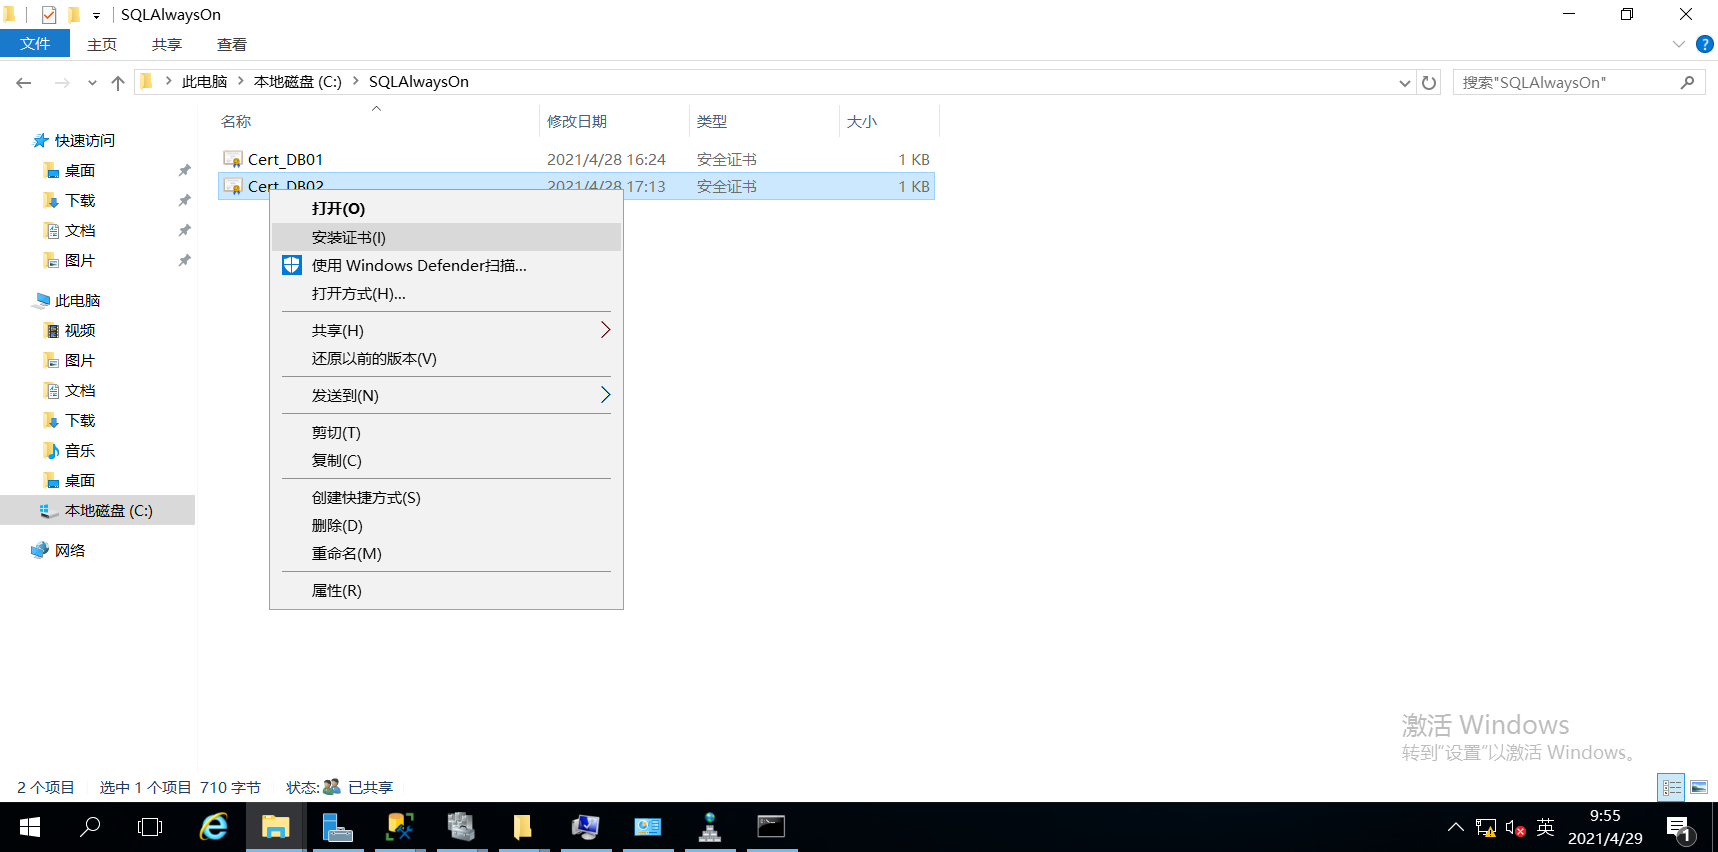Select 快速访问 in the navigation pane

coord(85,140)
